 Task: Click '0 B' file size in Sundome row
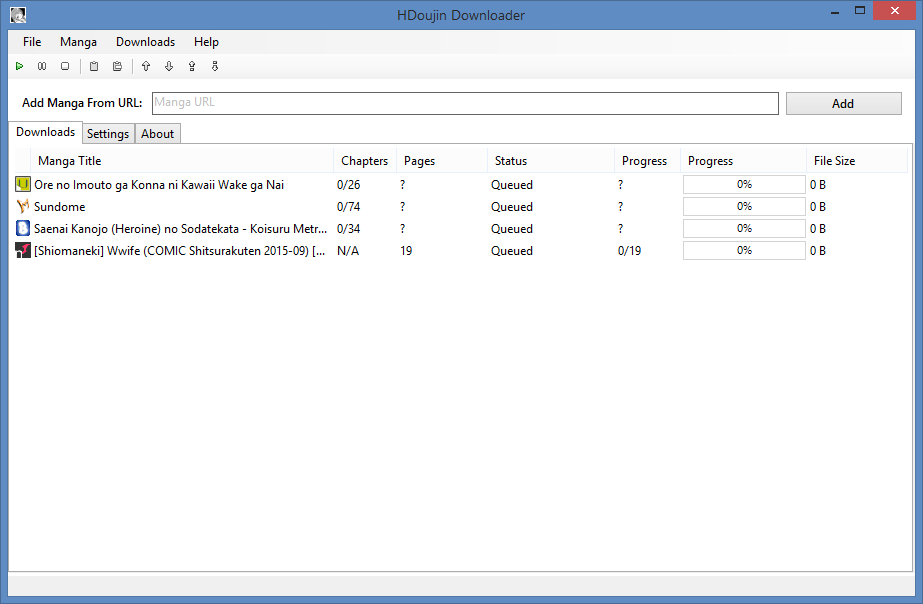818,207
